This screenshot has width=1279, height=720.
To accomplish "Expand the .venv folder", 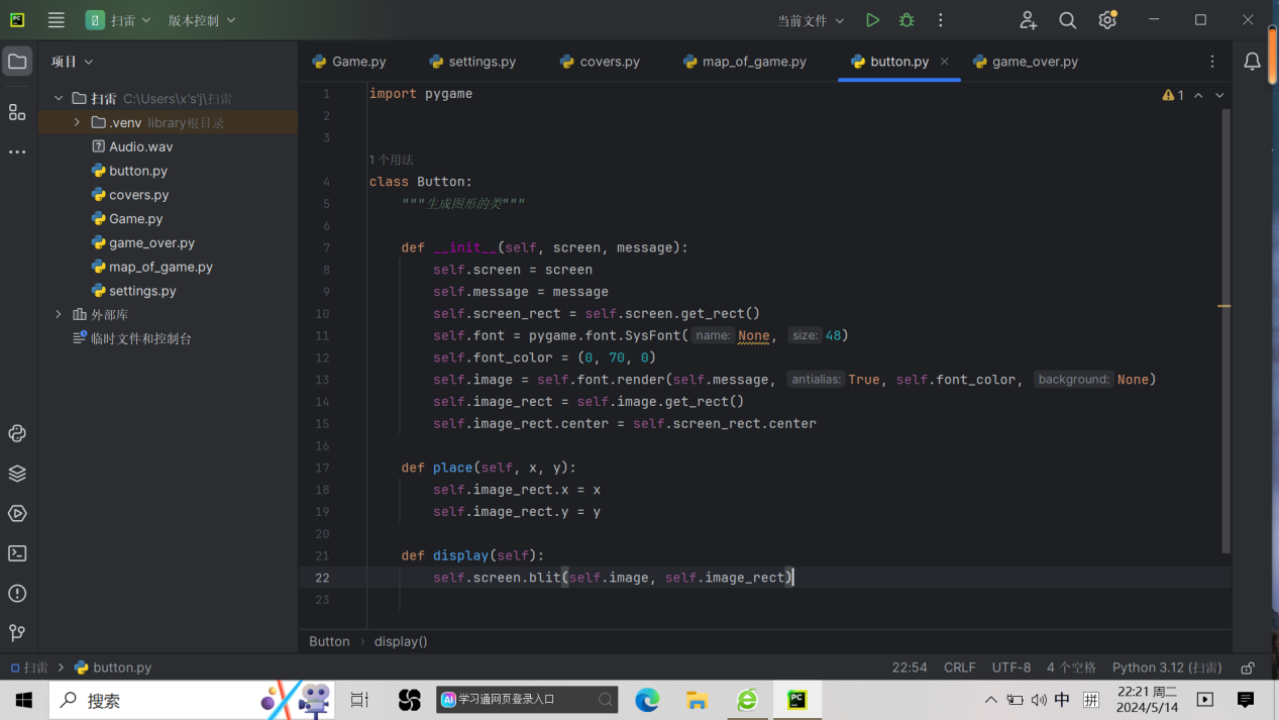I will [x=77, y=122].
